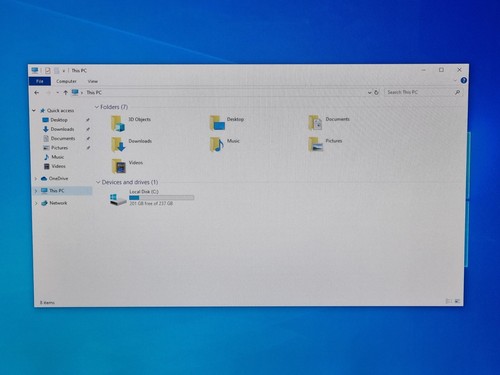The height and width of the screenshot is (375, 500).
Task: Refresh the This PC view
Action: [x=376, y=92]
